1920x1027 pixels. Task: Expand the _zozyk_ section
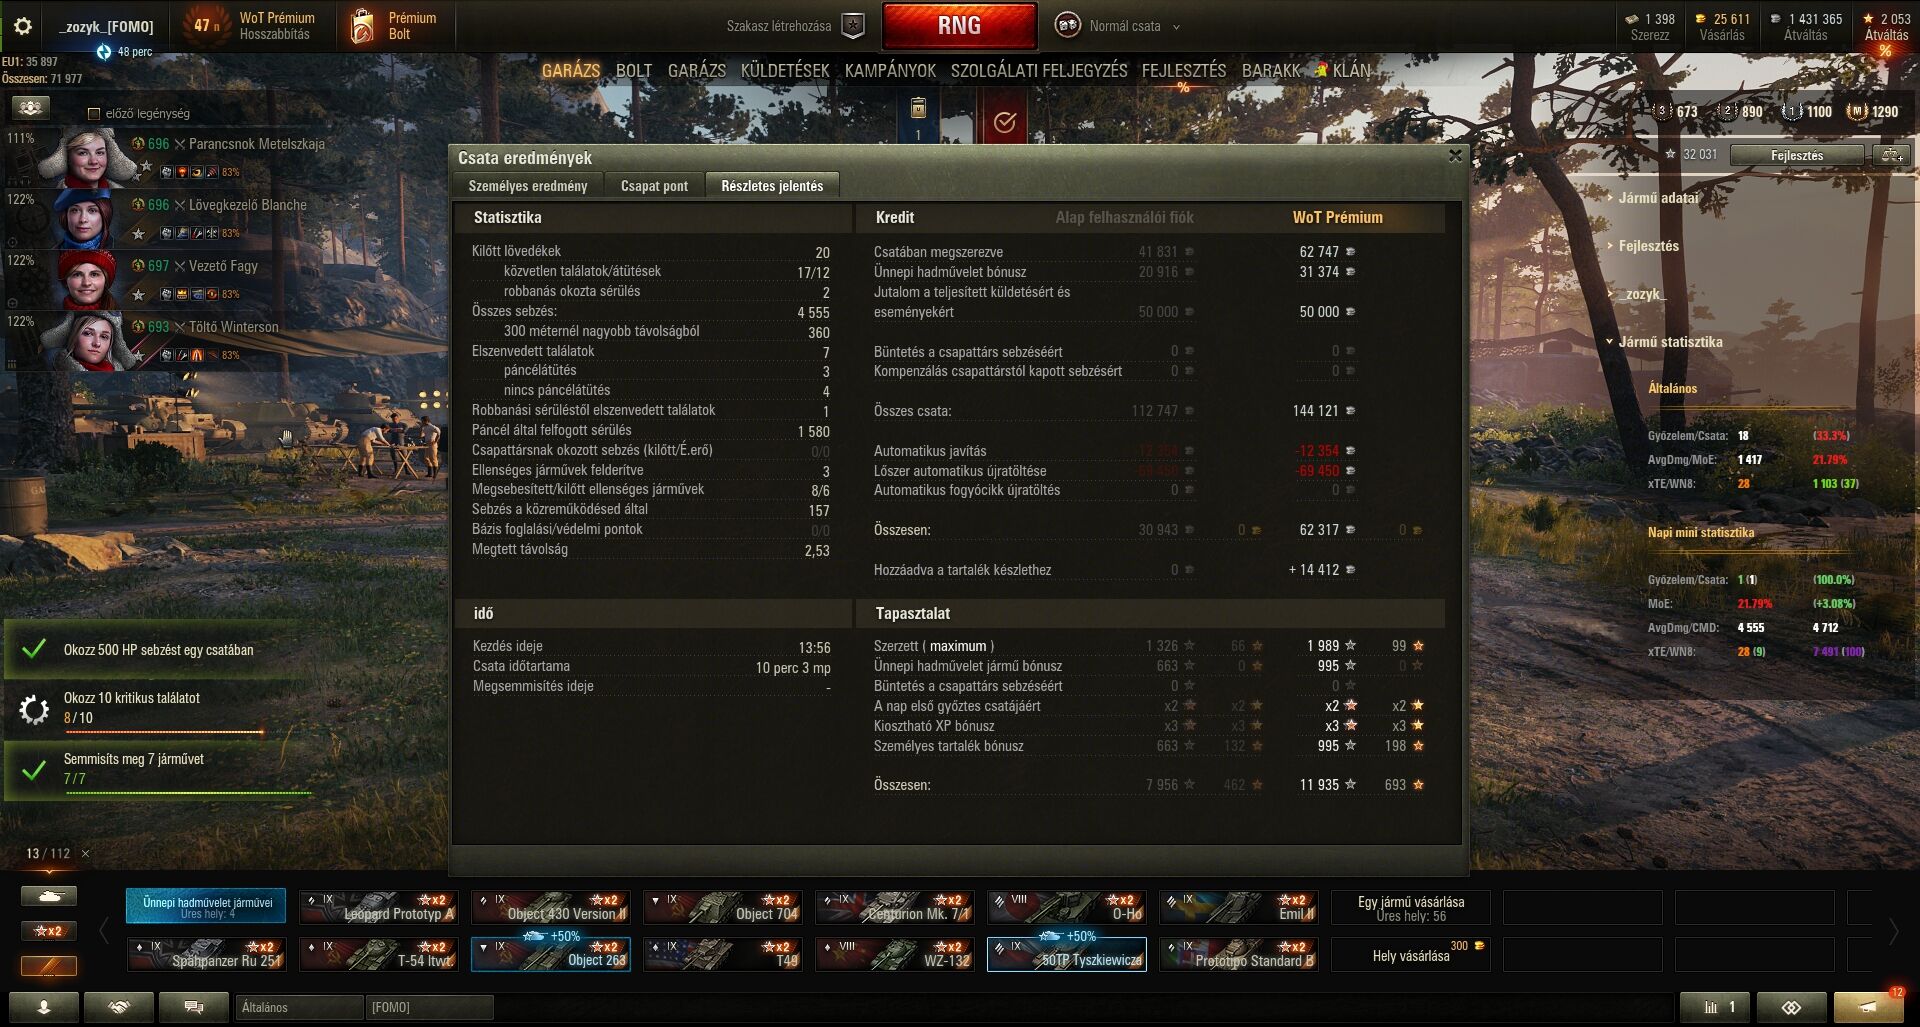[1643, 294]
